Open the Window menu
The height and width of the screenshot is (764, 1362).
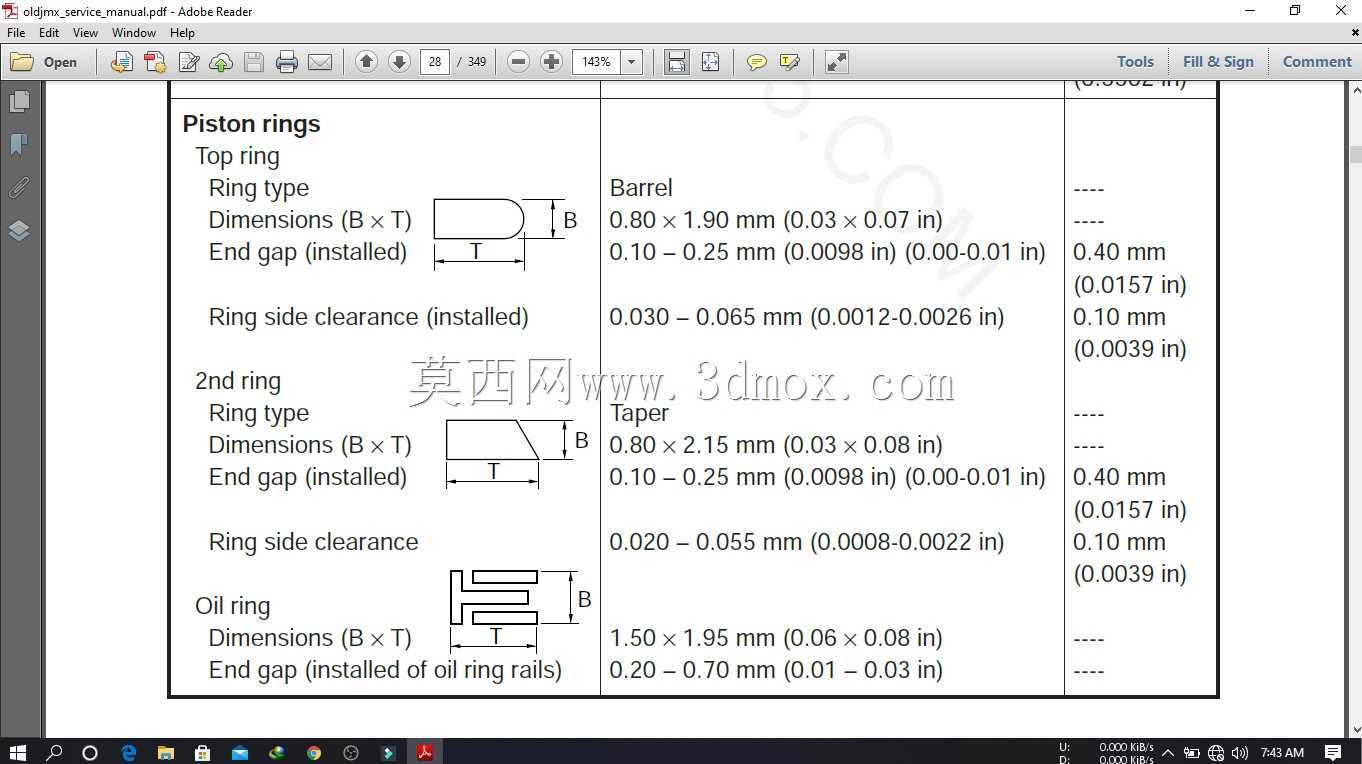134,33
